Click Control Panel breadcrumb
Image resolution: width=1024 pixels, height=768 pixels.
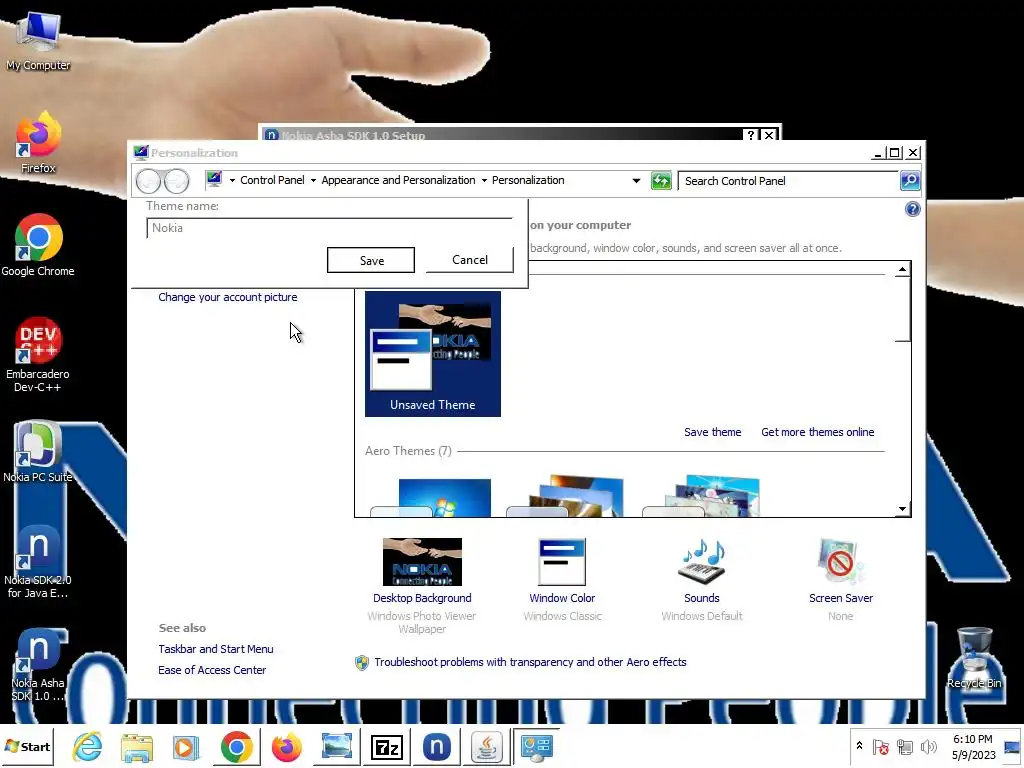[x=272, y=180]
